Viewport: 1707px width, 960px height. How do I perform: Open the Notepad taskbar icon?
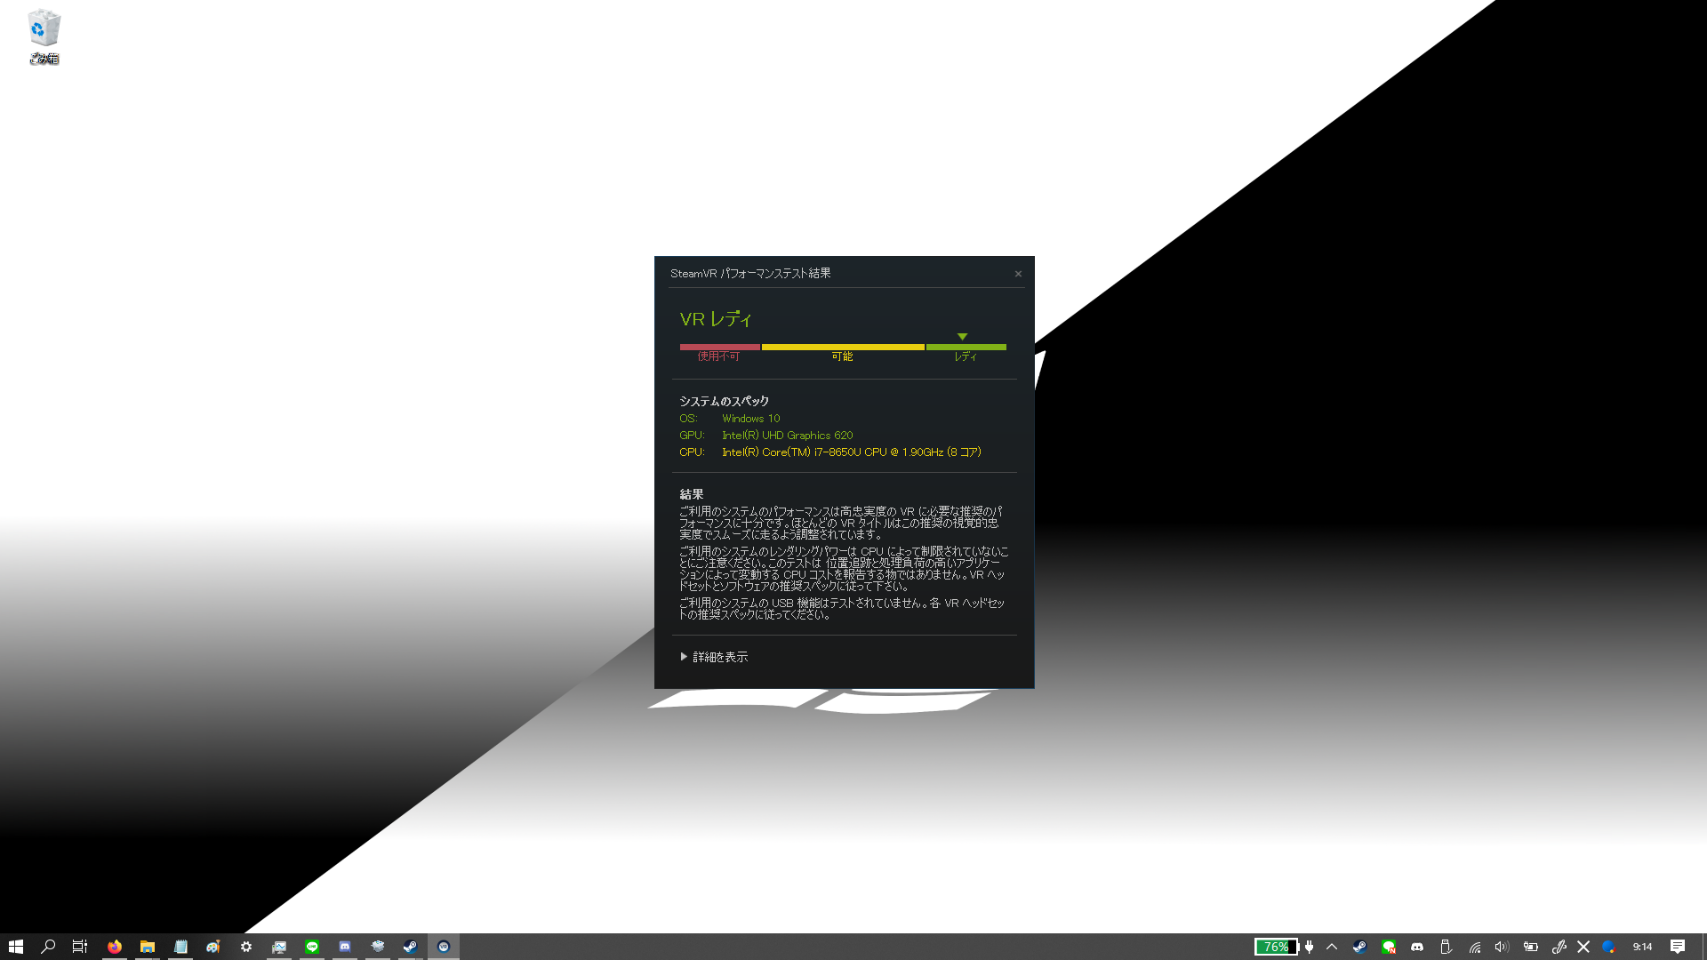coord(181,946)
